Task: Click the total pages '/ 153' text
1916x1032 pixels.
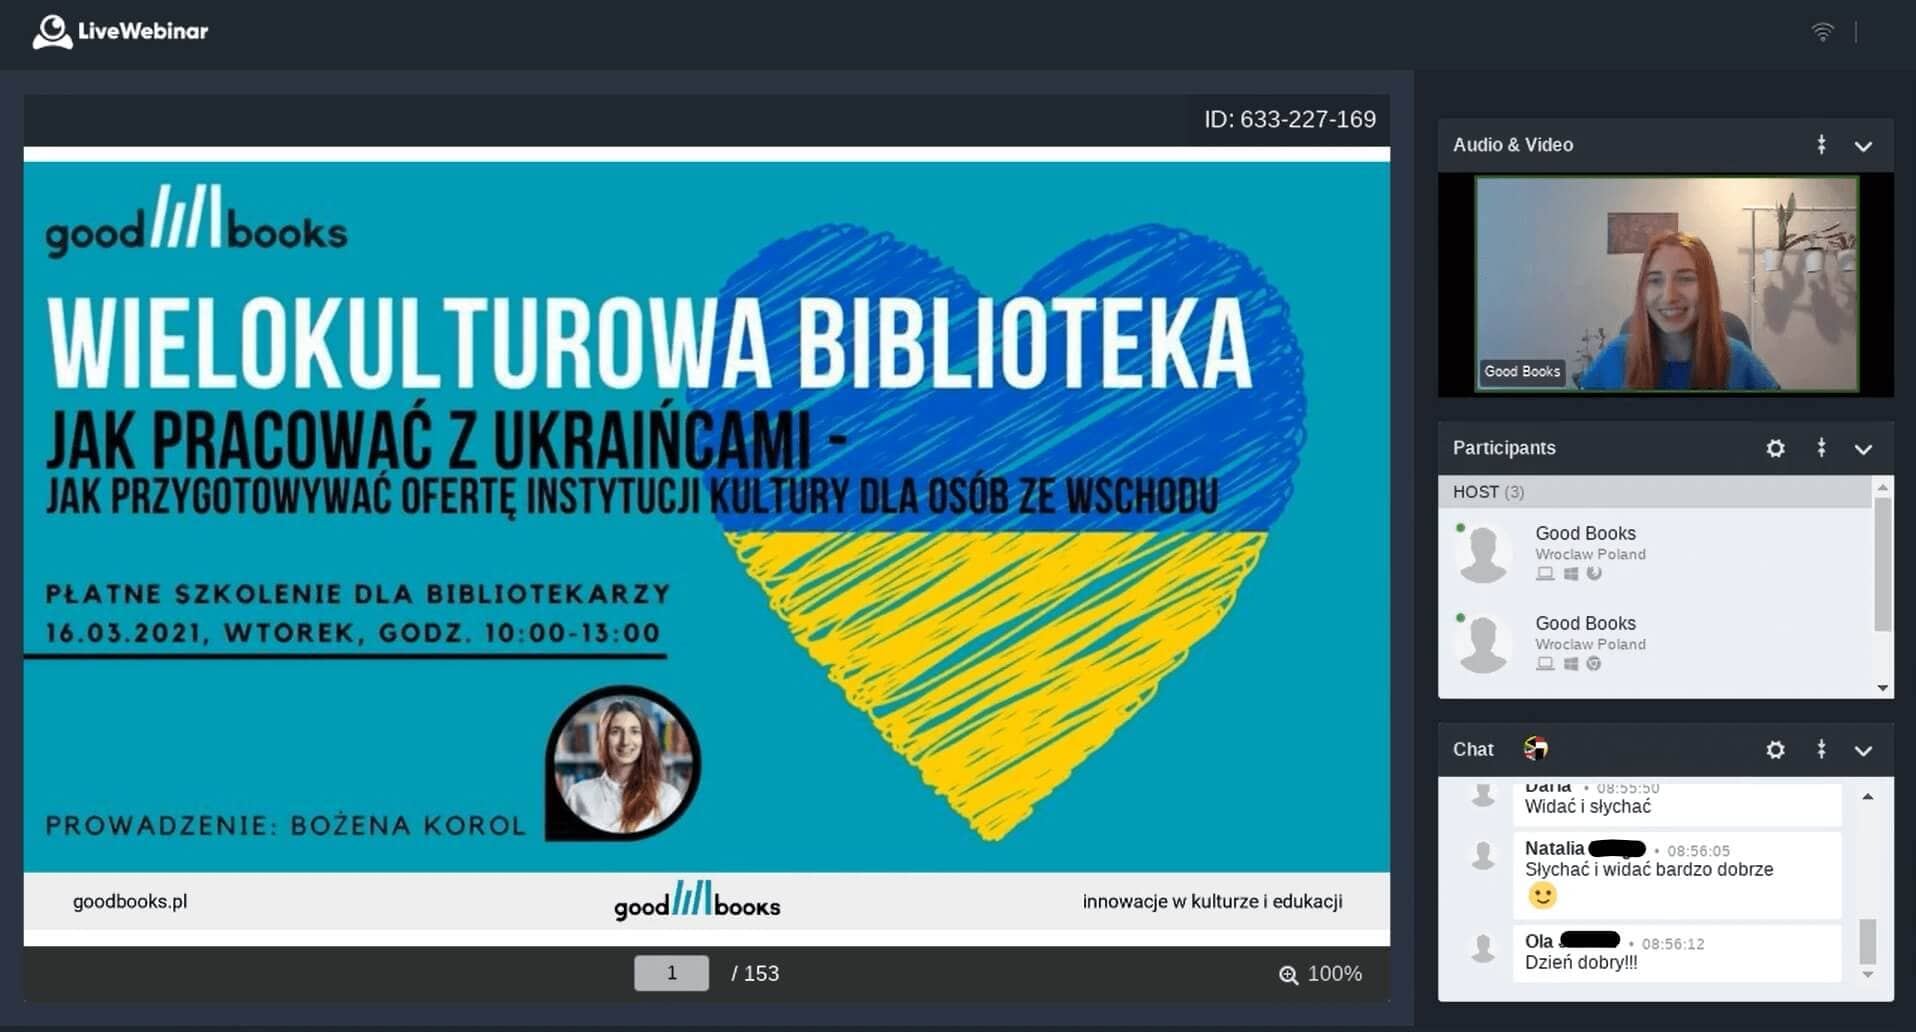Action: click(755, 973)
